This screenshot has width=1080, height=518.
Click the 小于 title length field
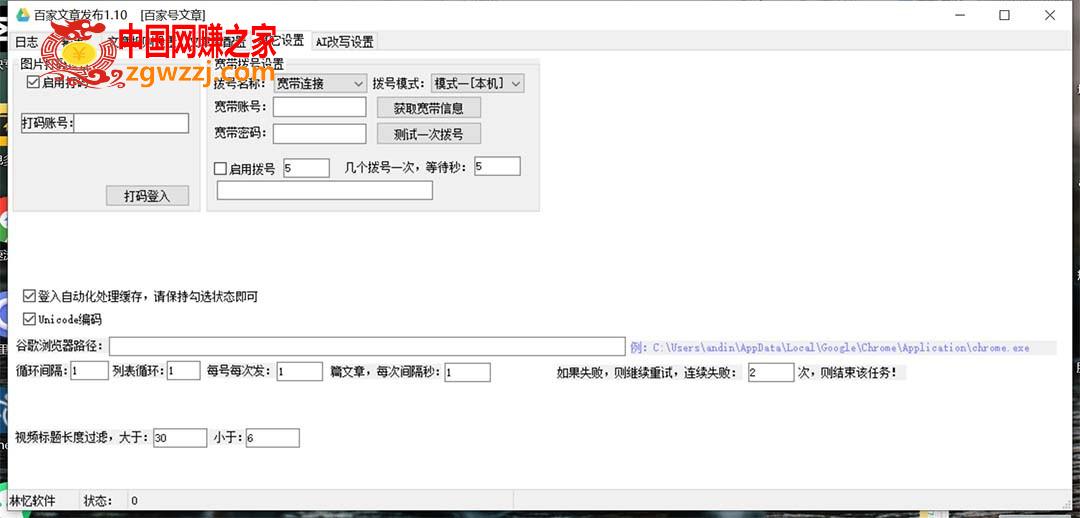pos(272,437)
